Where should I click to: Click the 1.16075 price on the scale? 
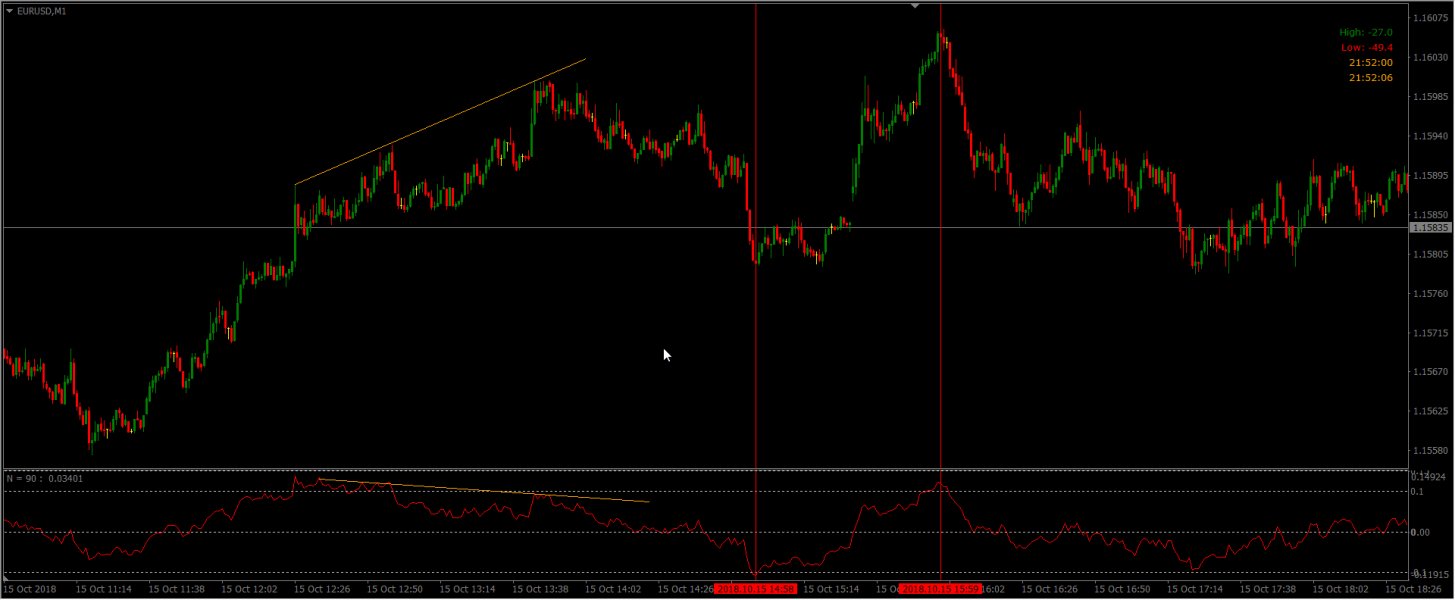1431,18
